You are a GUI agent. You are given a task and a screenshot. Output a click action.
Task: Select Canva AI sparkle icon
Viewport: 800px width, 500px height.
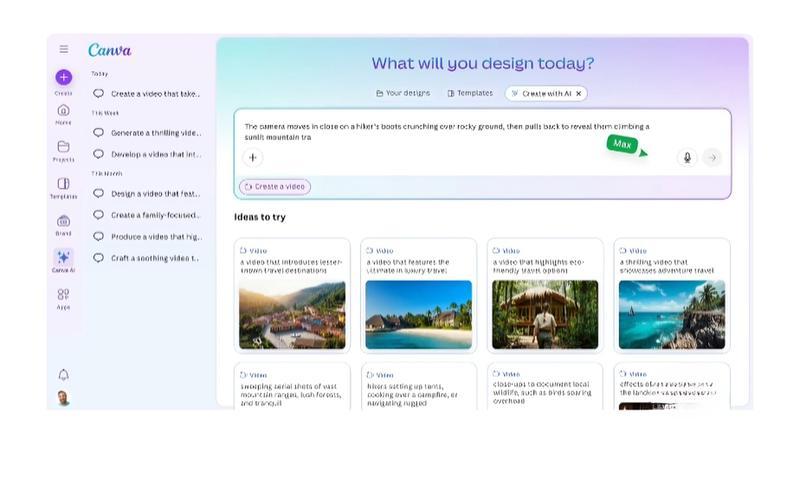click(63, 257)
